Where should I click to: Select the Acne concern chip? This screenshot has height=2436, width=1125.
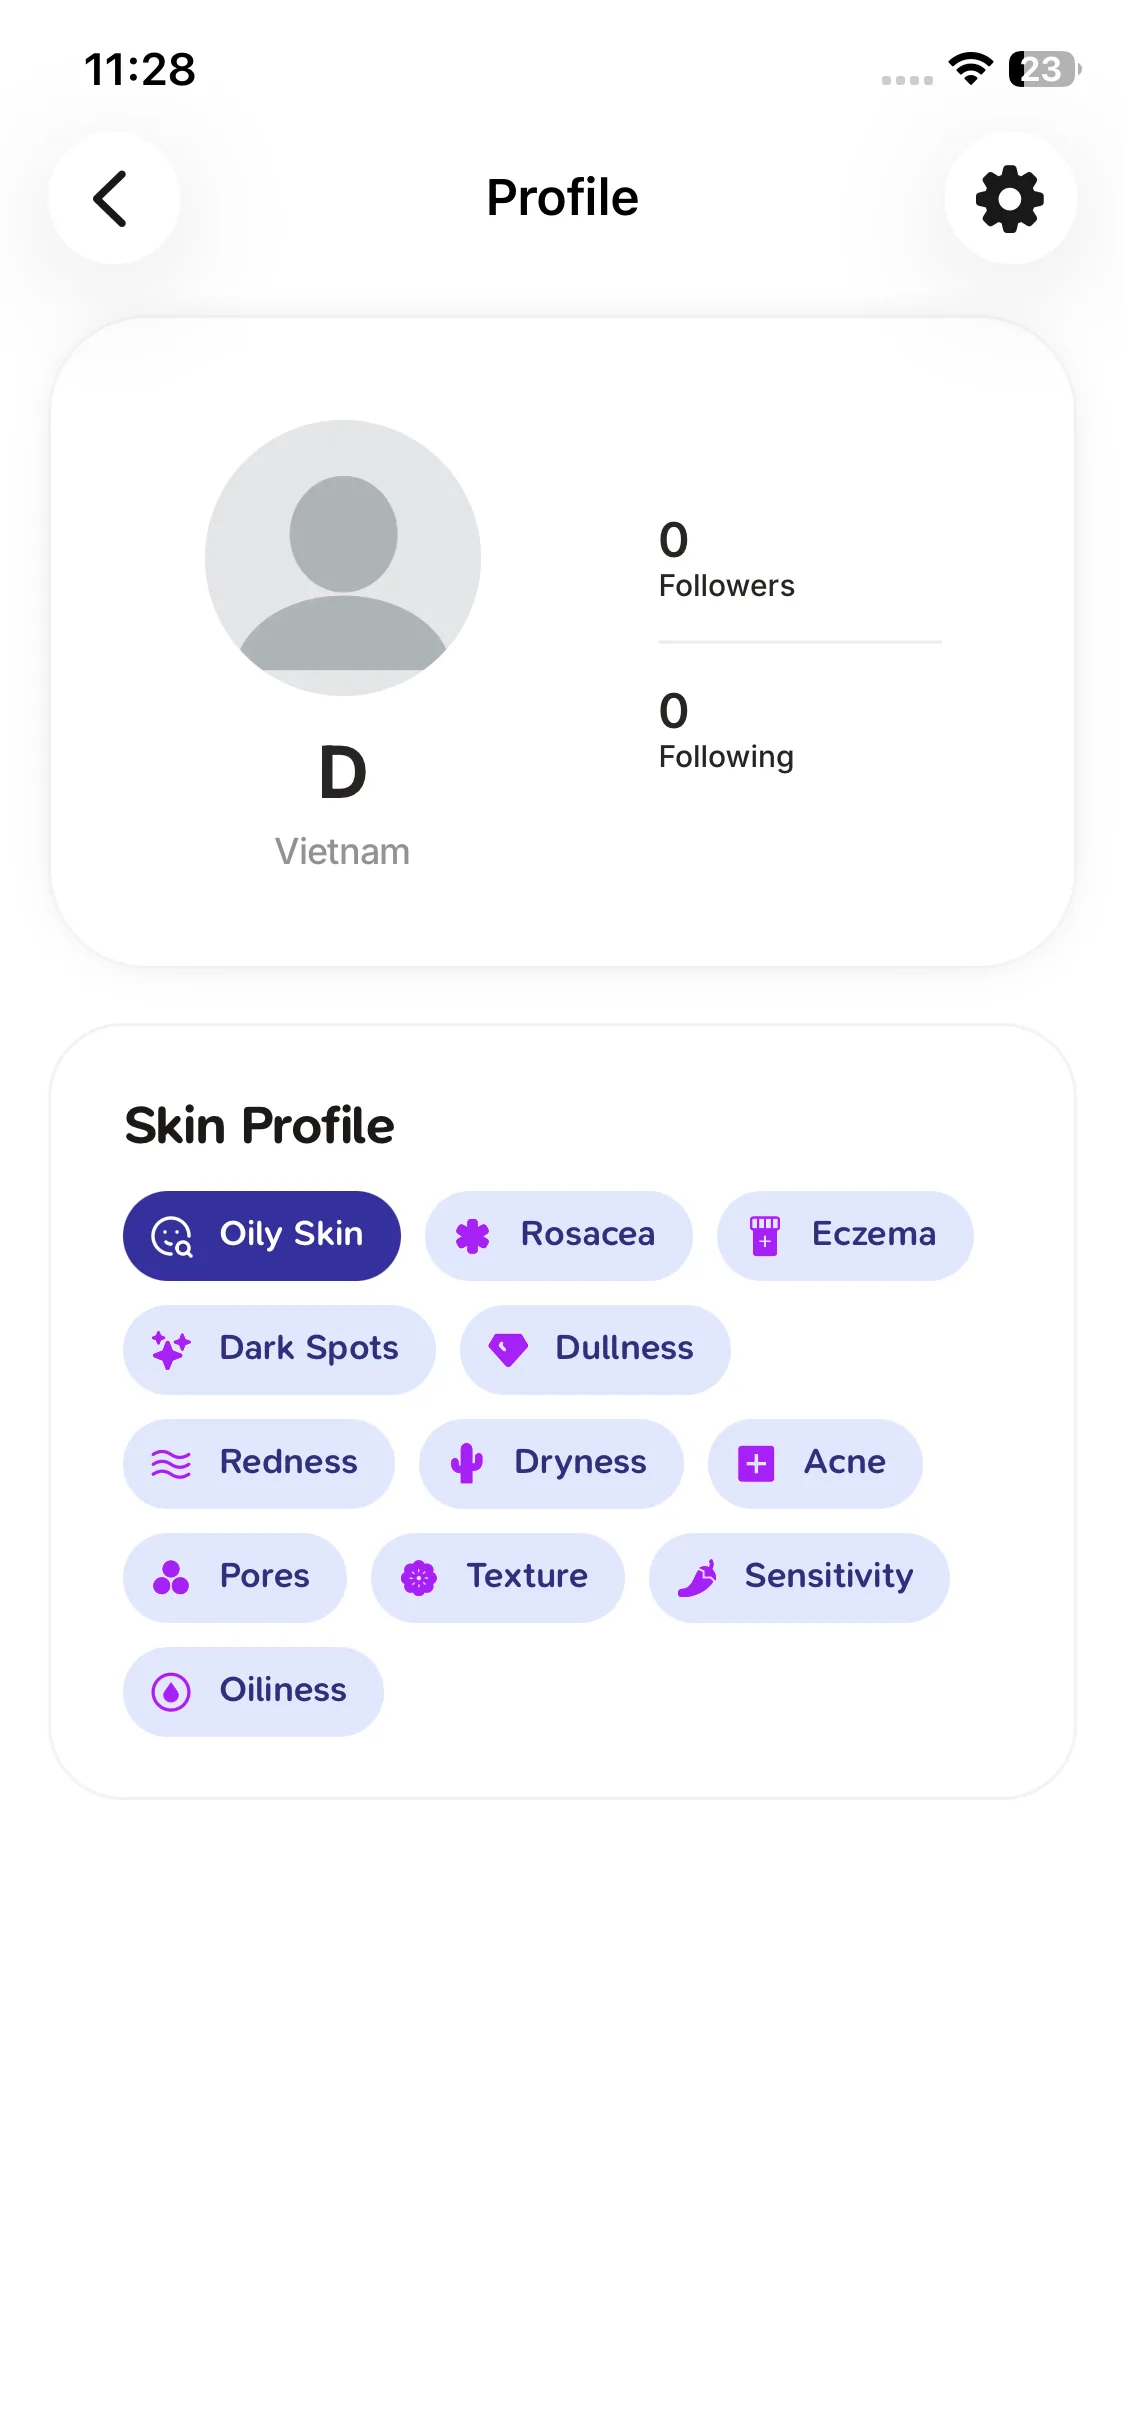click(814, 1463)
